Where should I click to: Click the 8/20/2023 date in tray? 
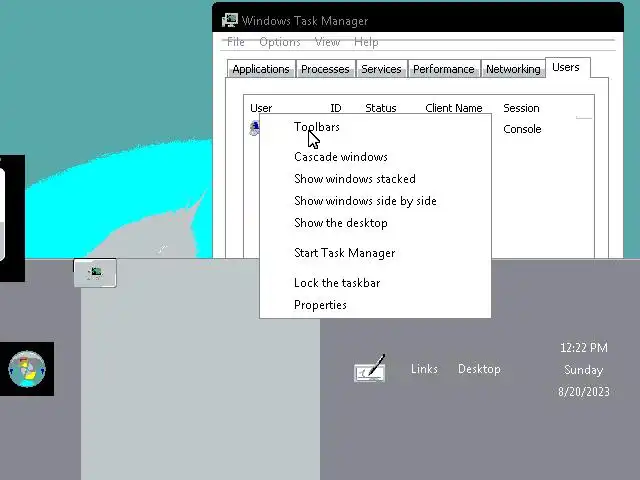click(584, 392)
